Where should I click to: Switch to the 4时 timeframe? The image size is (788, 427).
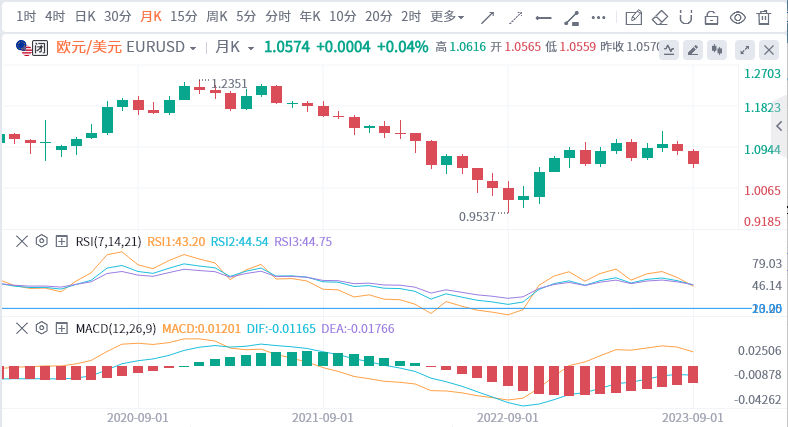point(55,17)
